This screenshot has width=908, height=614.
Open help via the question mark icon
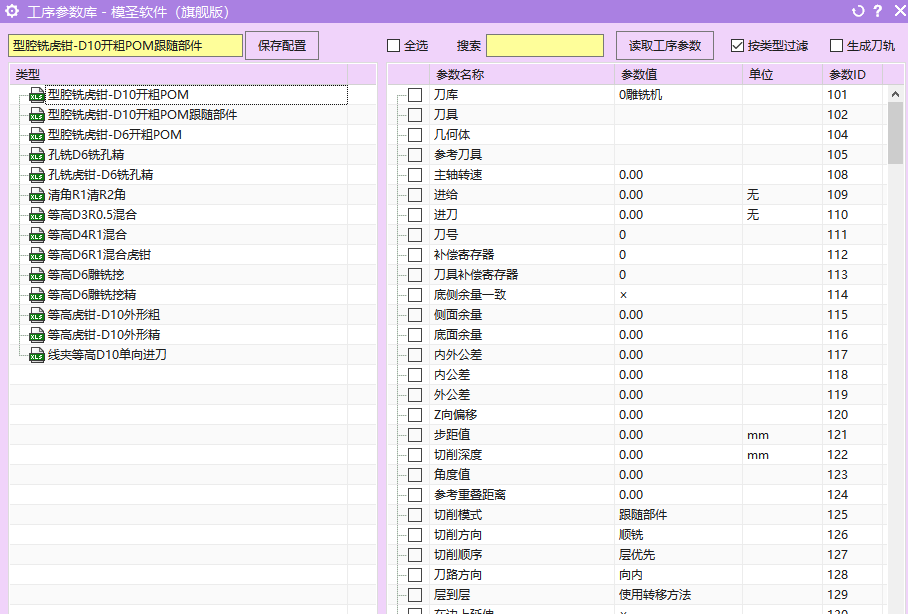(x=878, y=11)
